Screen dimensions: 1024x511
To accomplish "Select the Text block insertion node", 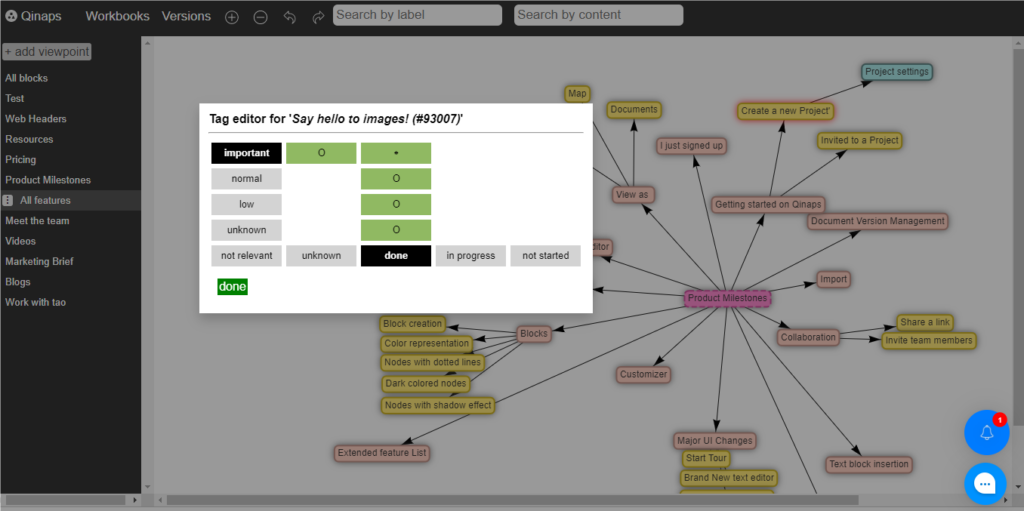I will (x=869, y=465).
